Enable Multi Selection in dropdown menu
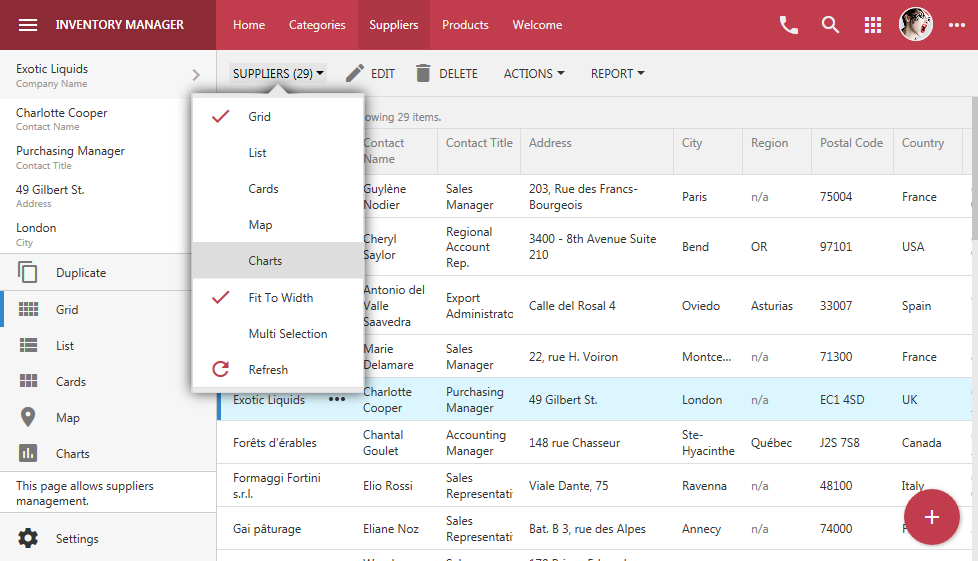The image size is (978, 561). pyautogui.click(x=287, y=334)
